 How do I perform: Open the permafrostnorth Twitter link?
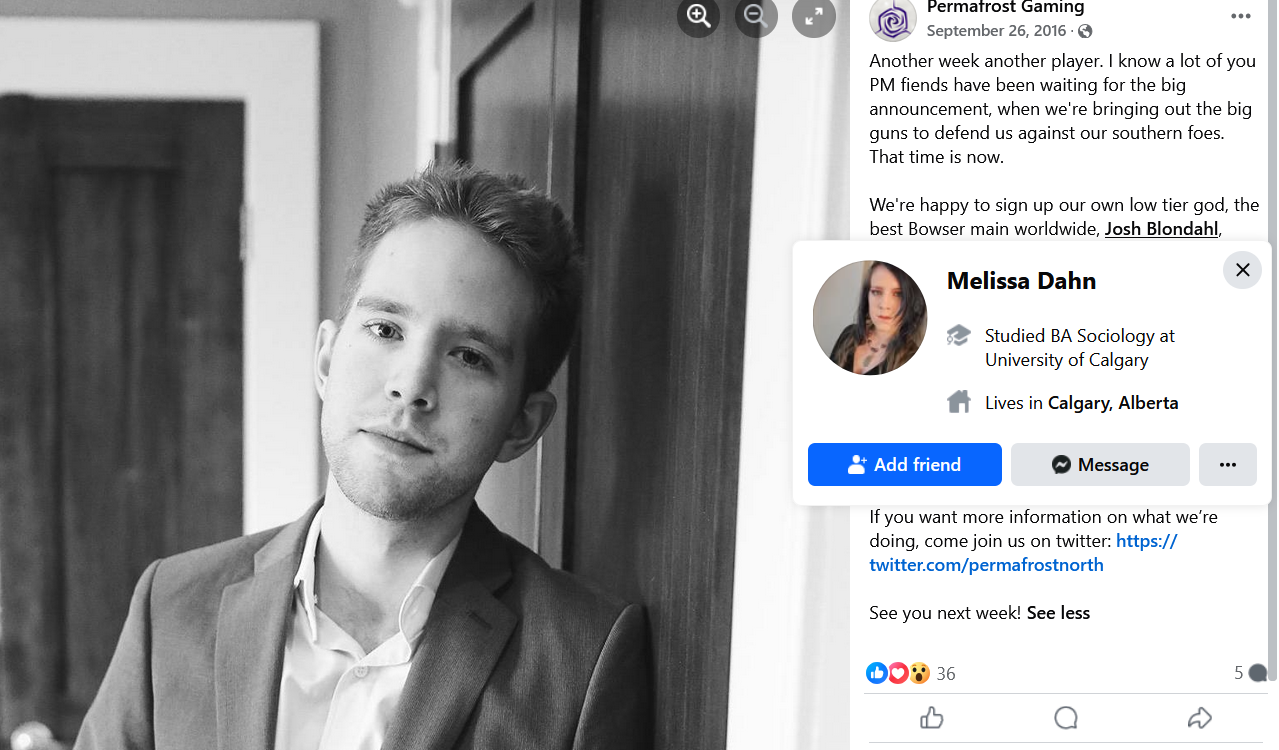click(1024, 553)
